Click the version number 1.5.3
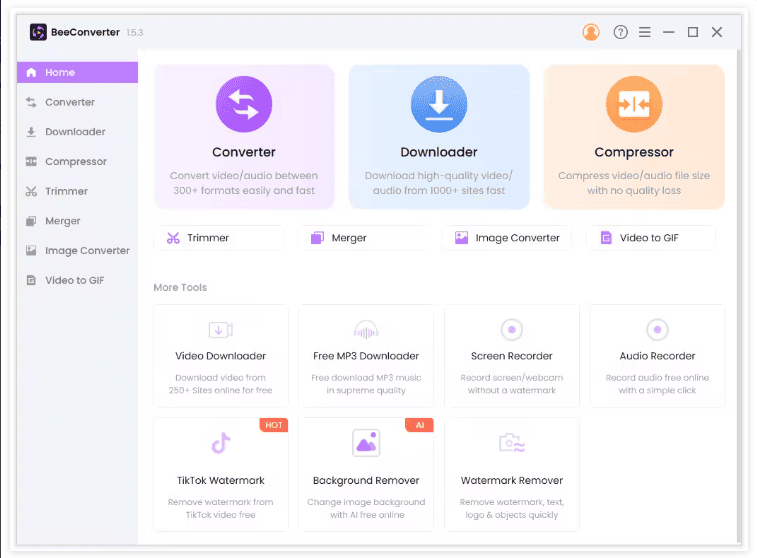The width and height of the screenshot is (757, 558). (x=135, y=32)
